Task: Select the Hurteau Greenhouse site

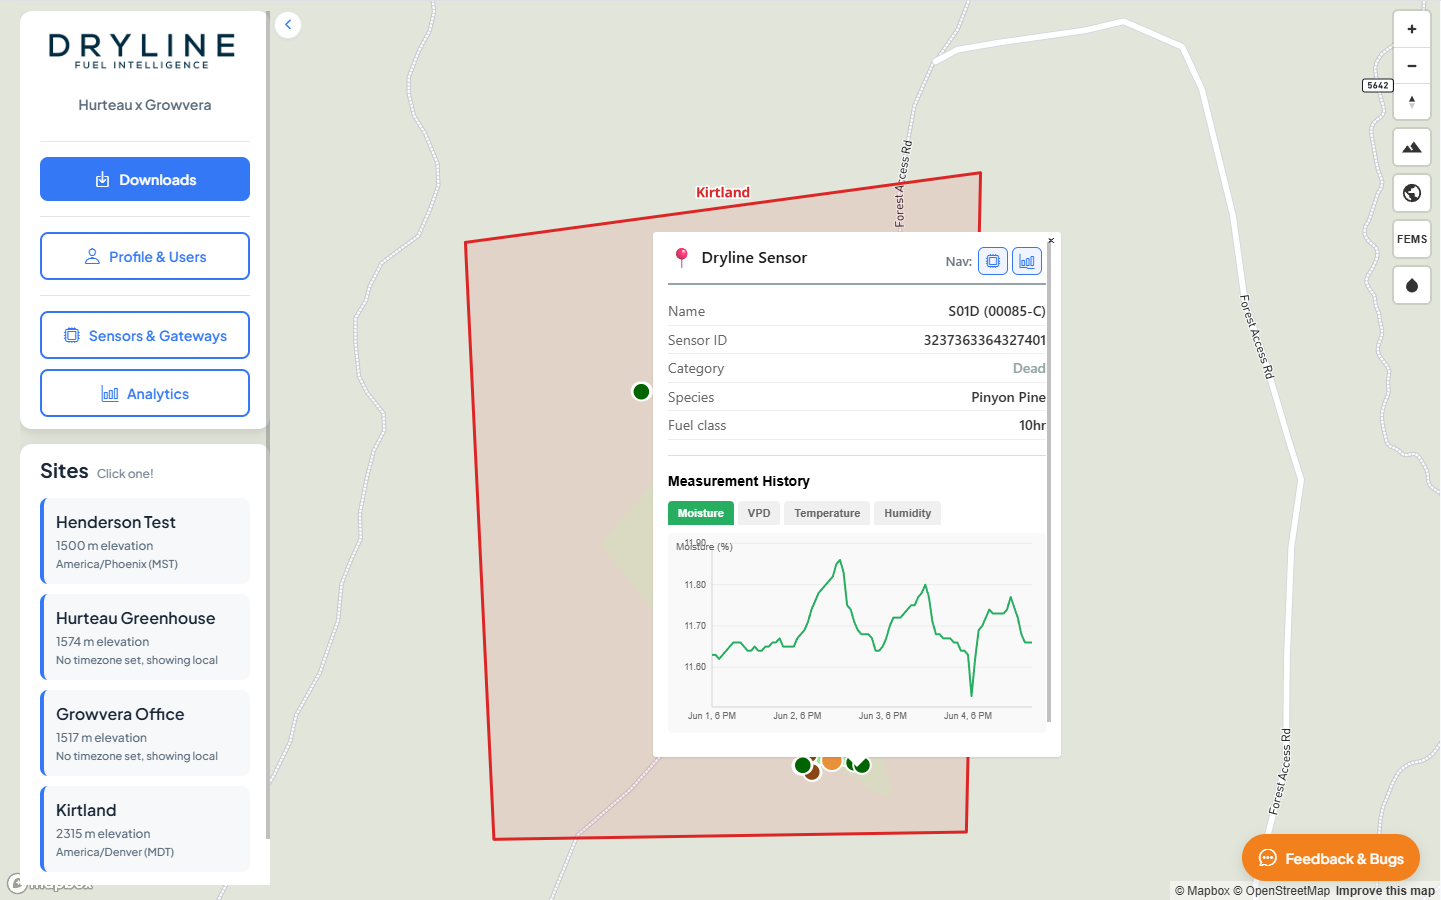Action: [145, 637]
